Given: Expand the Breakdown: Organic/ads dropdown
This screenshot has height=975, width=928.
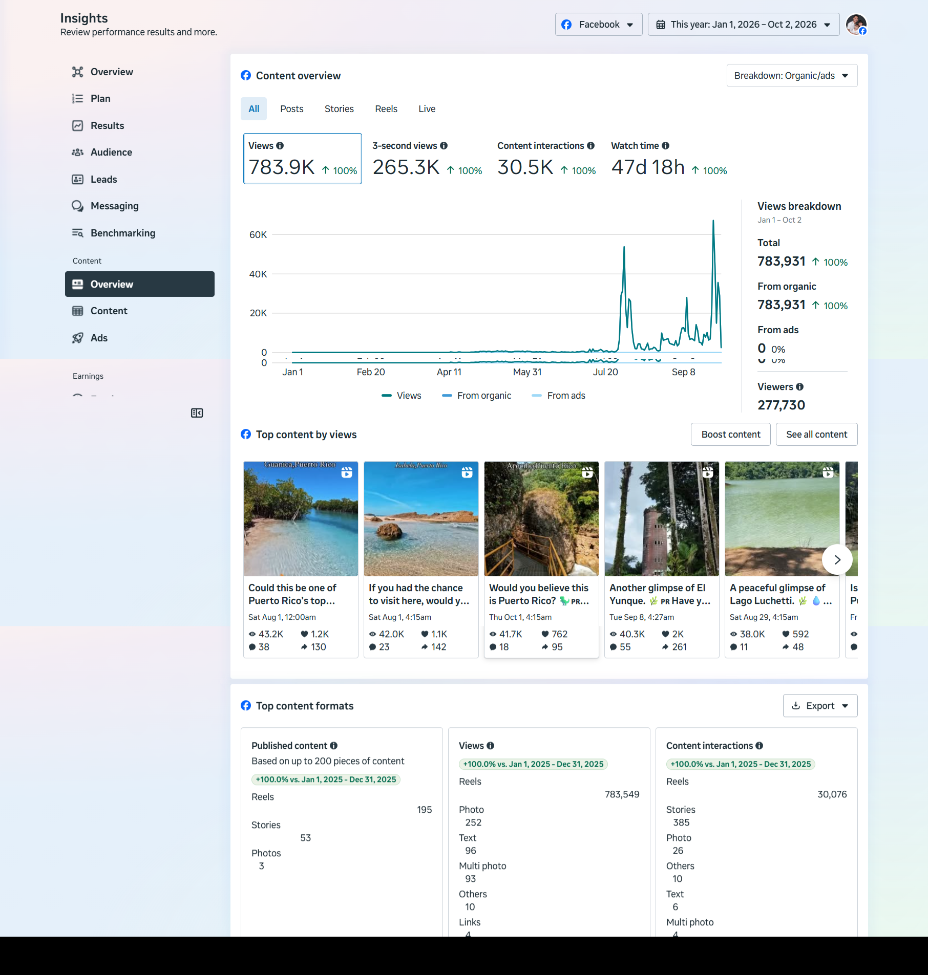Looking at the screenshot, I should pos(792,76).
